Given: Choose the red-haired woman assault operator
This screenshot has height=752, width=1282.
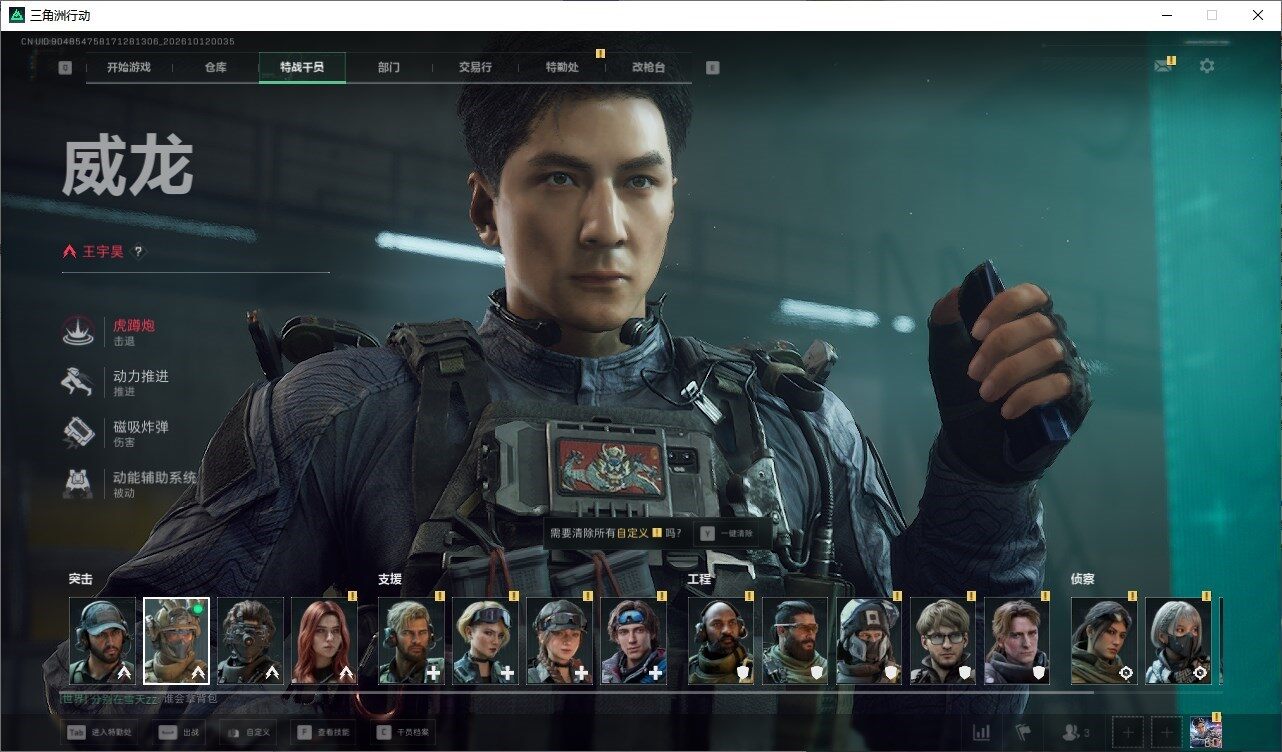Looking at the screenshot, I should 325,641.
